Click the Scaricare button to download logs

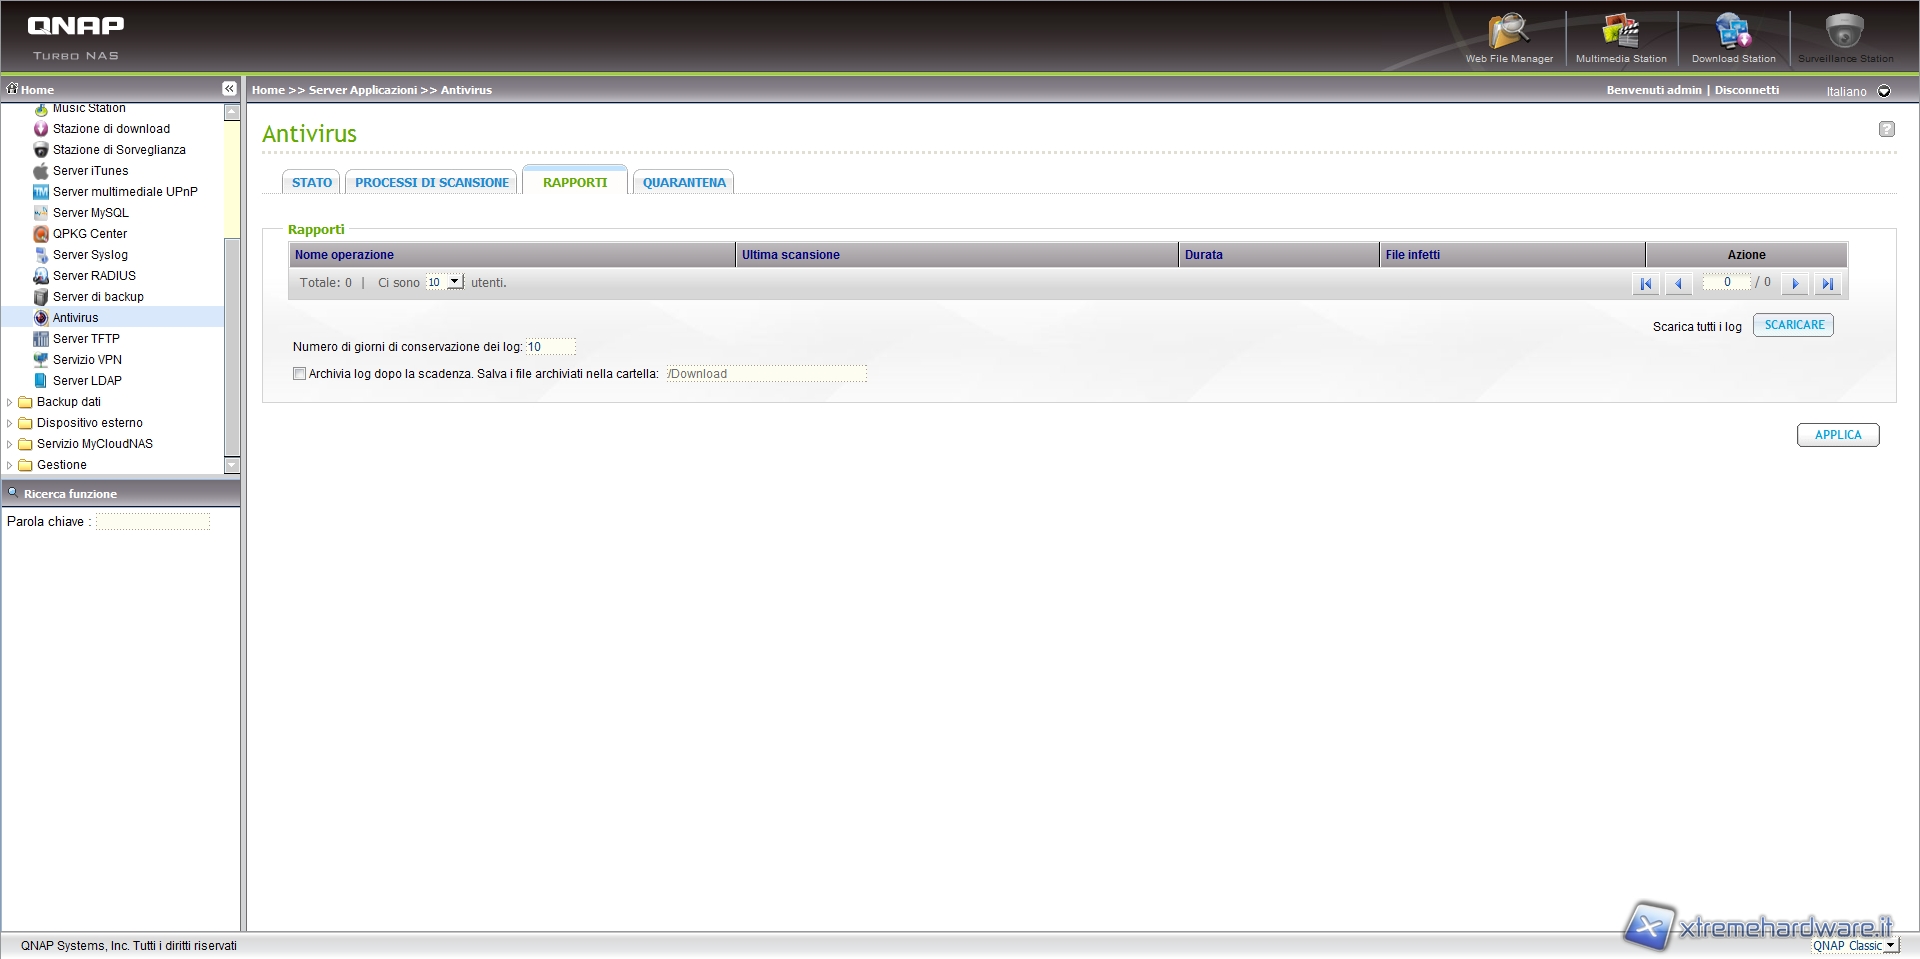1793,325
